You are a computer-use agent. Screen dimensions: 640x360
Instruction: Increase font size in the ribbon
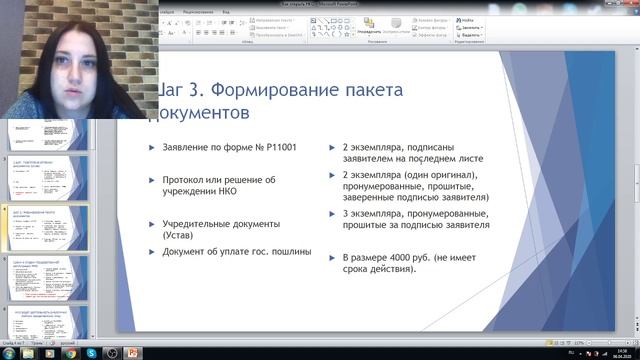(x=169, y=23)
